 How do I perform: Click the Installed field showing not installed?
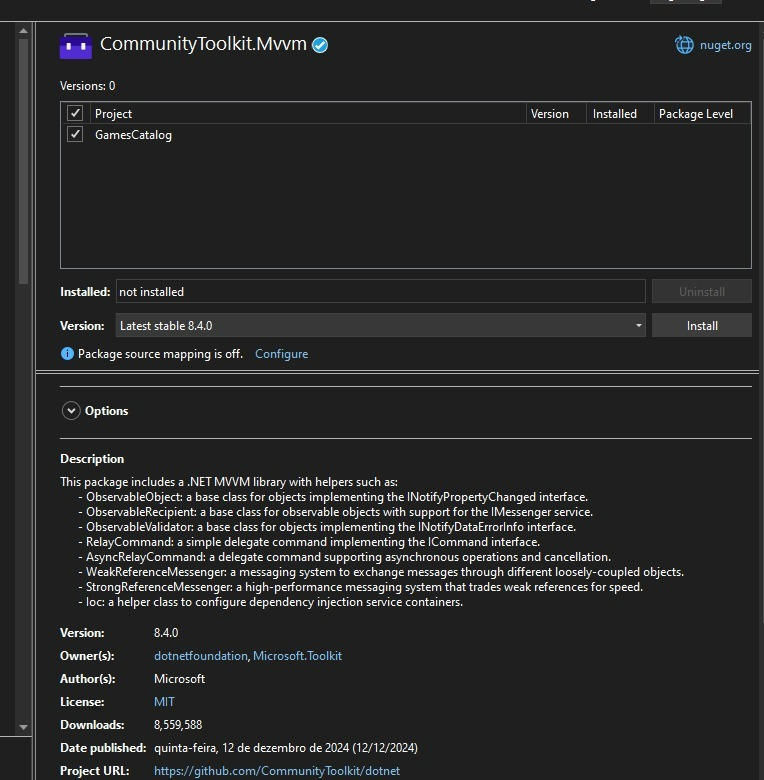[380, 292]
